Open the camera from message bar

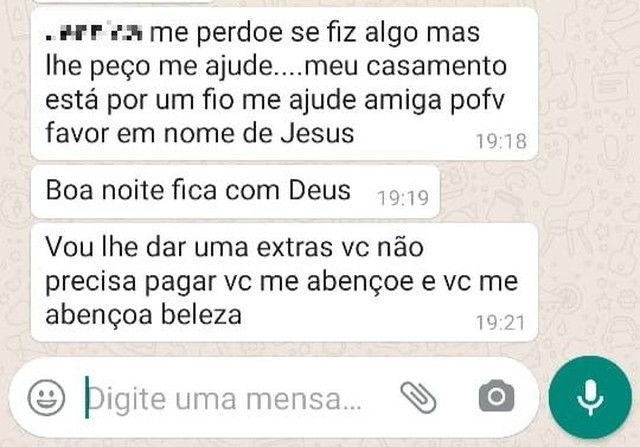point(496,396)
